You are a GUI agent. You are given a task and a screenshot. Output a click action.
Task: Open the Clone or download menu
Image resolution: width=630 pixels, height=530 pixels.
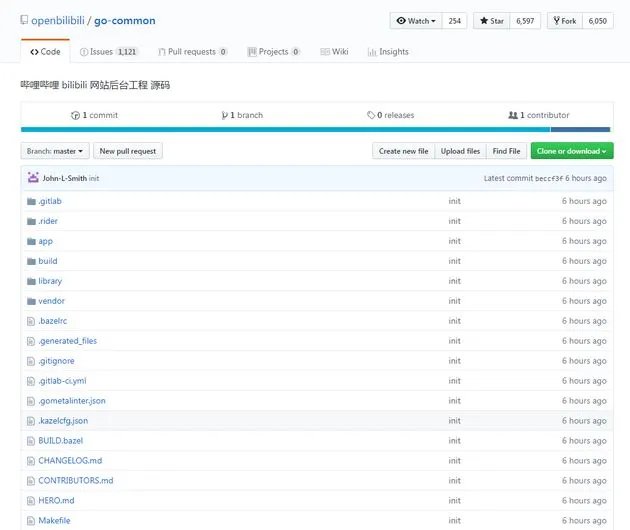[572, 151]
